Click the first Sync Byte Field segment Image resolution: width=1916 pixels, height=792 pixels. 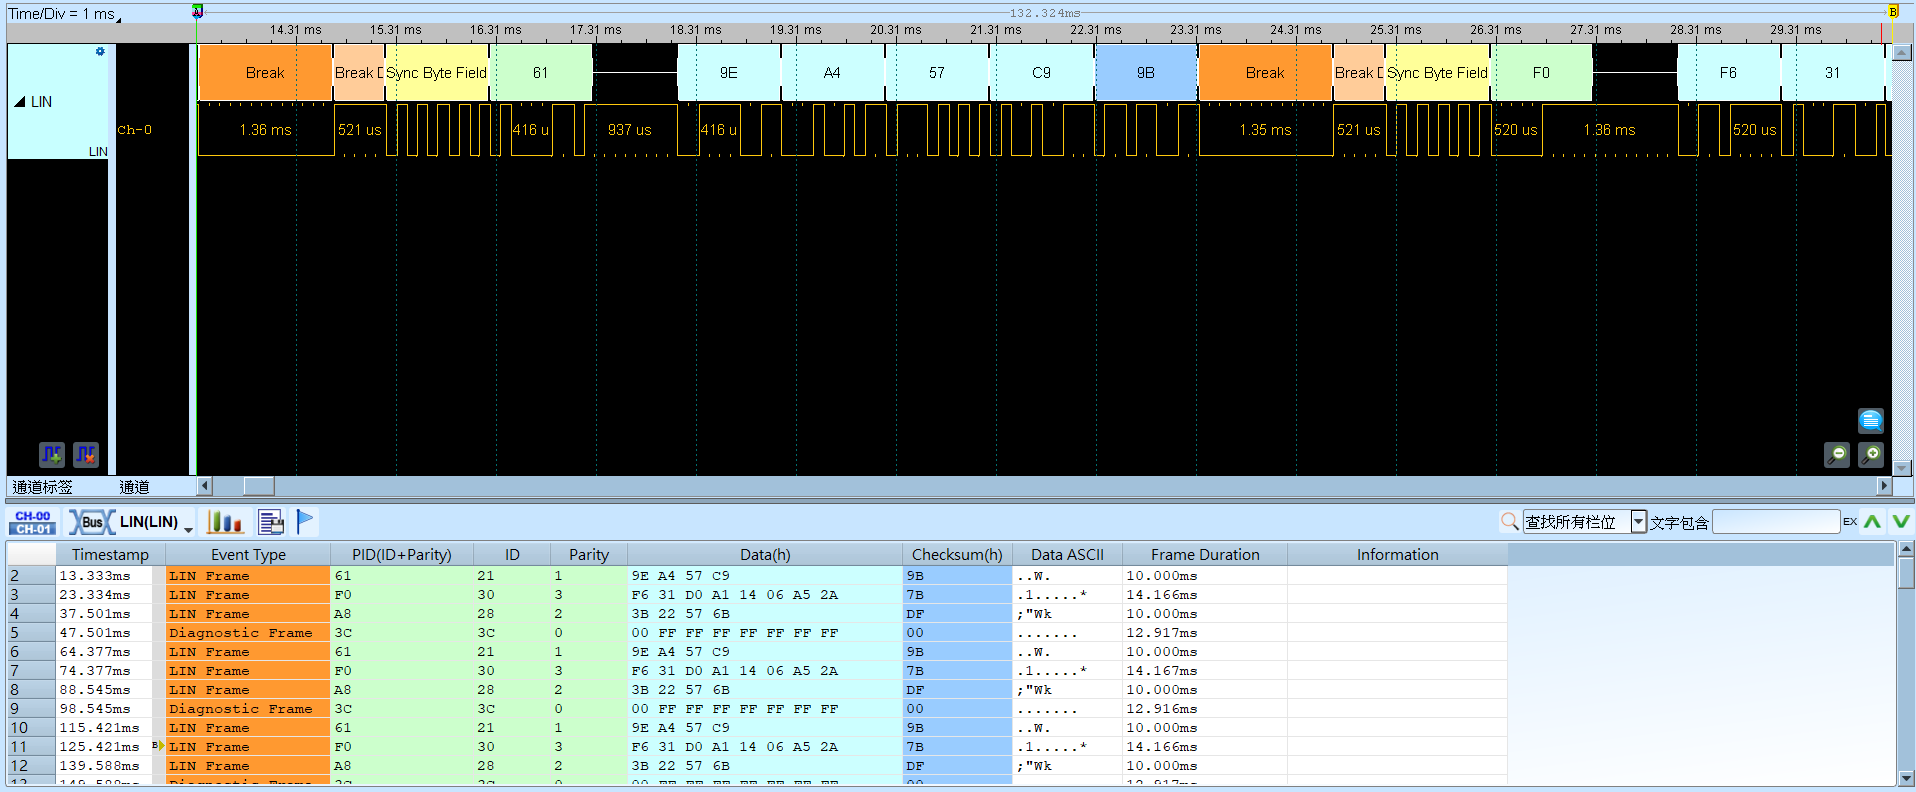(x=437, y=73)
